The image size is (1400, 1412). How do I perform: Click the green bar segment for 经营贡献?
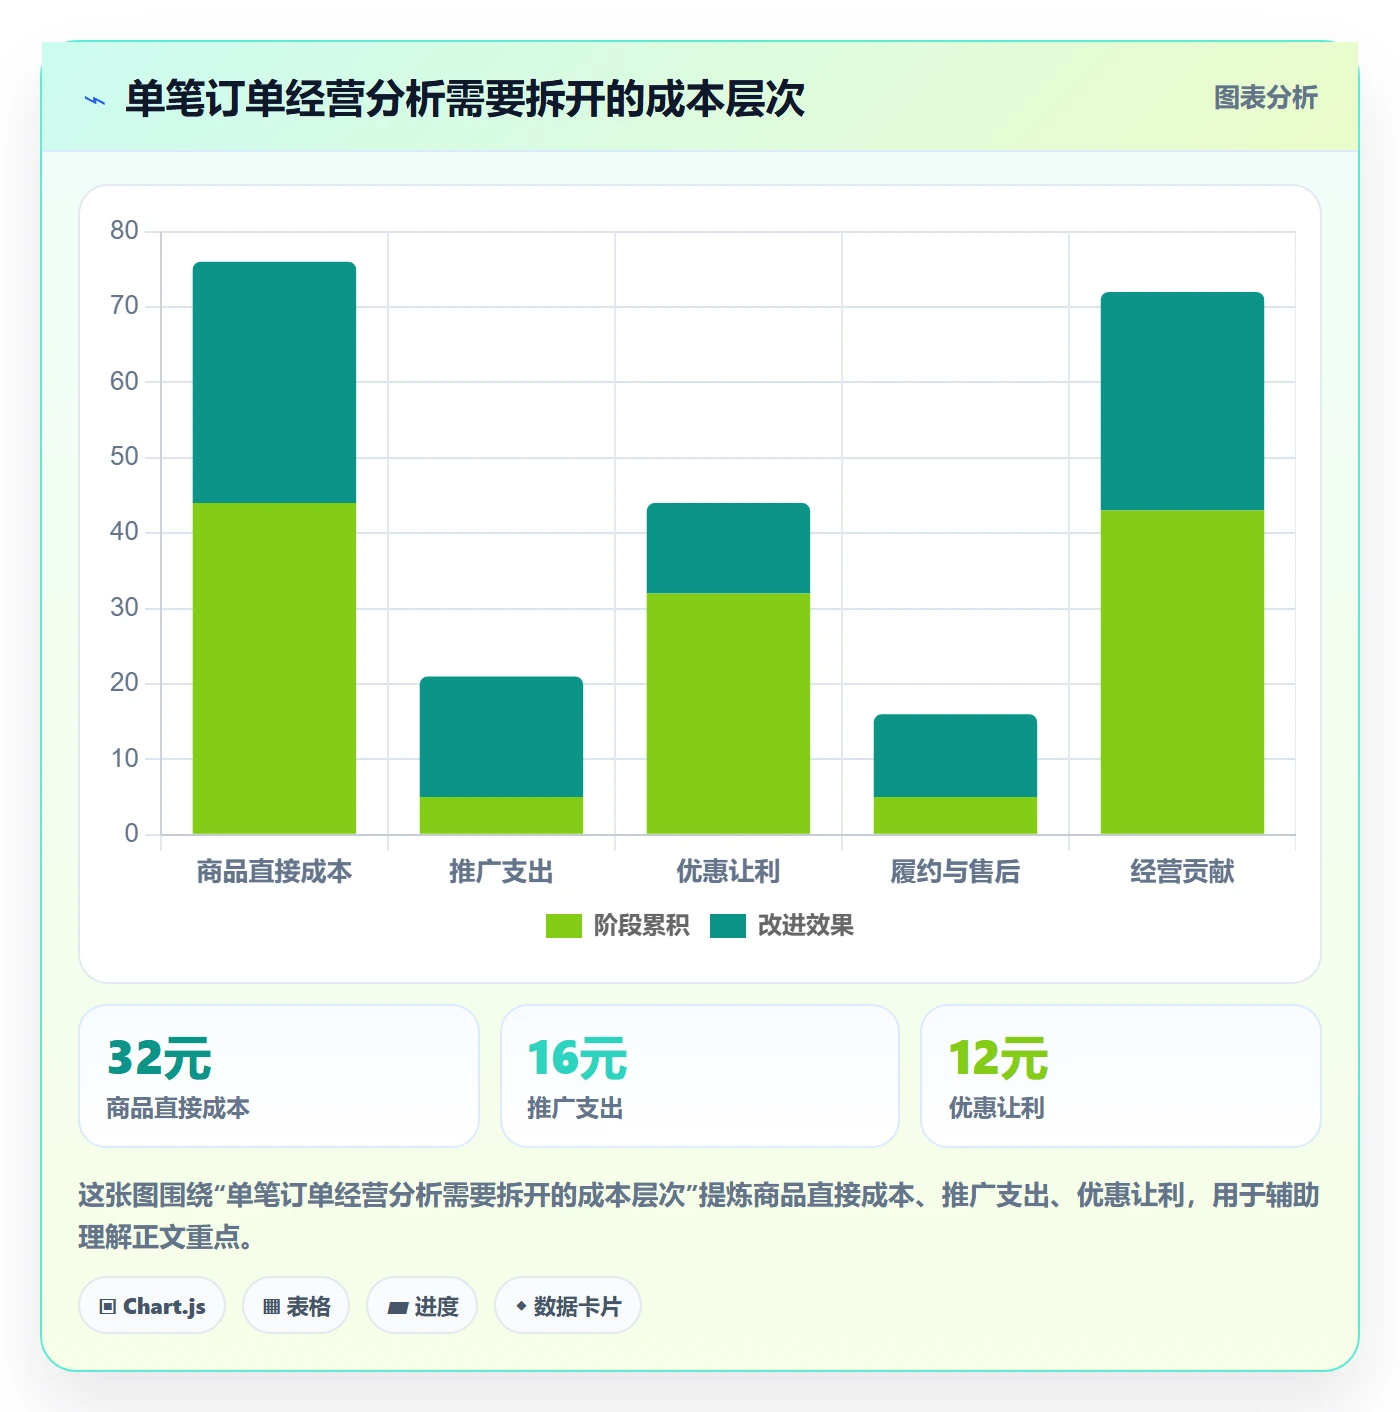pos(1182,672)
